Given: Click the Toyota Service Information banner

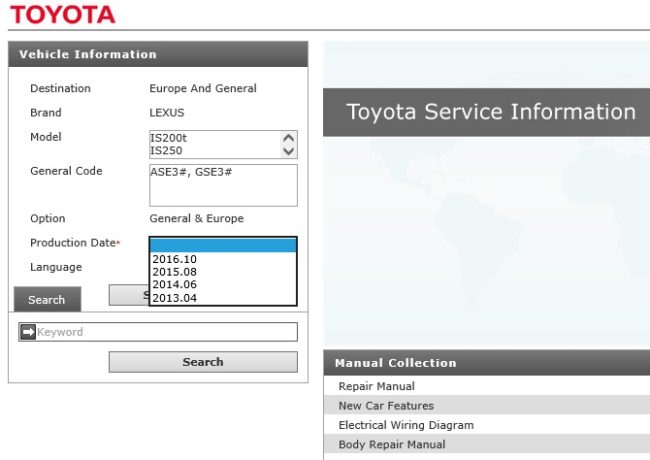Looking at the screenshot, I should pyautogui.click(x=487, y=112).
